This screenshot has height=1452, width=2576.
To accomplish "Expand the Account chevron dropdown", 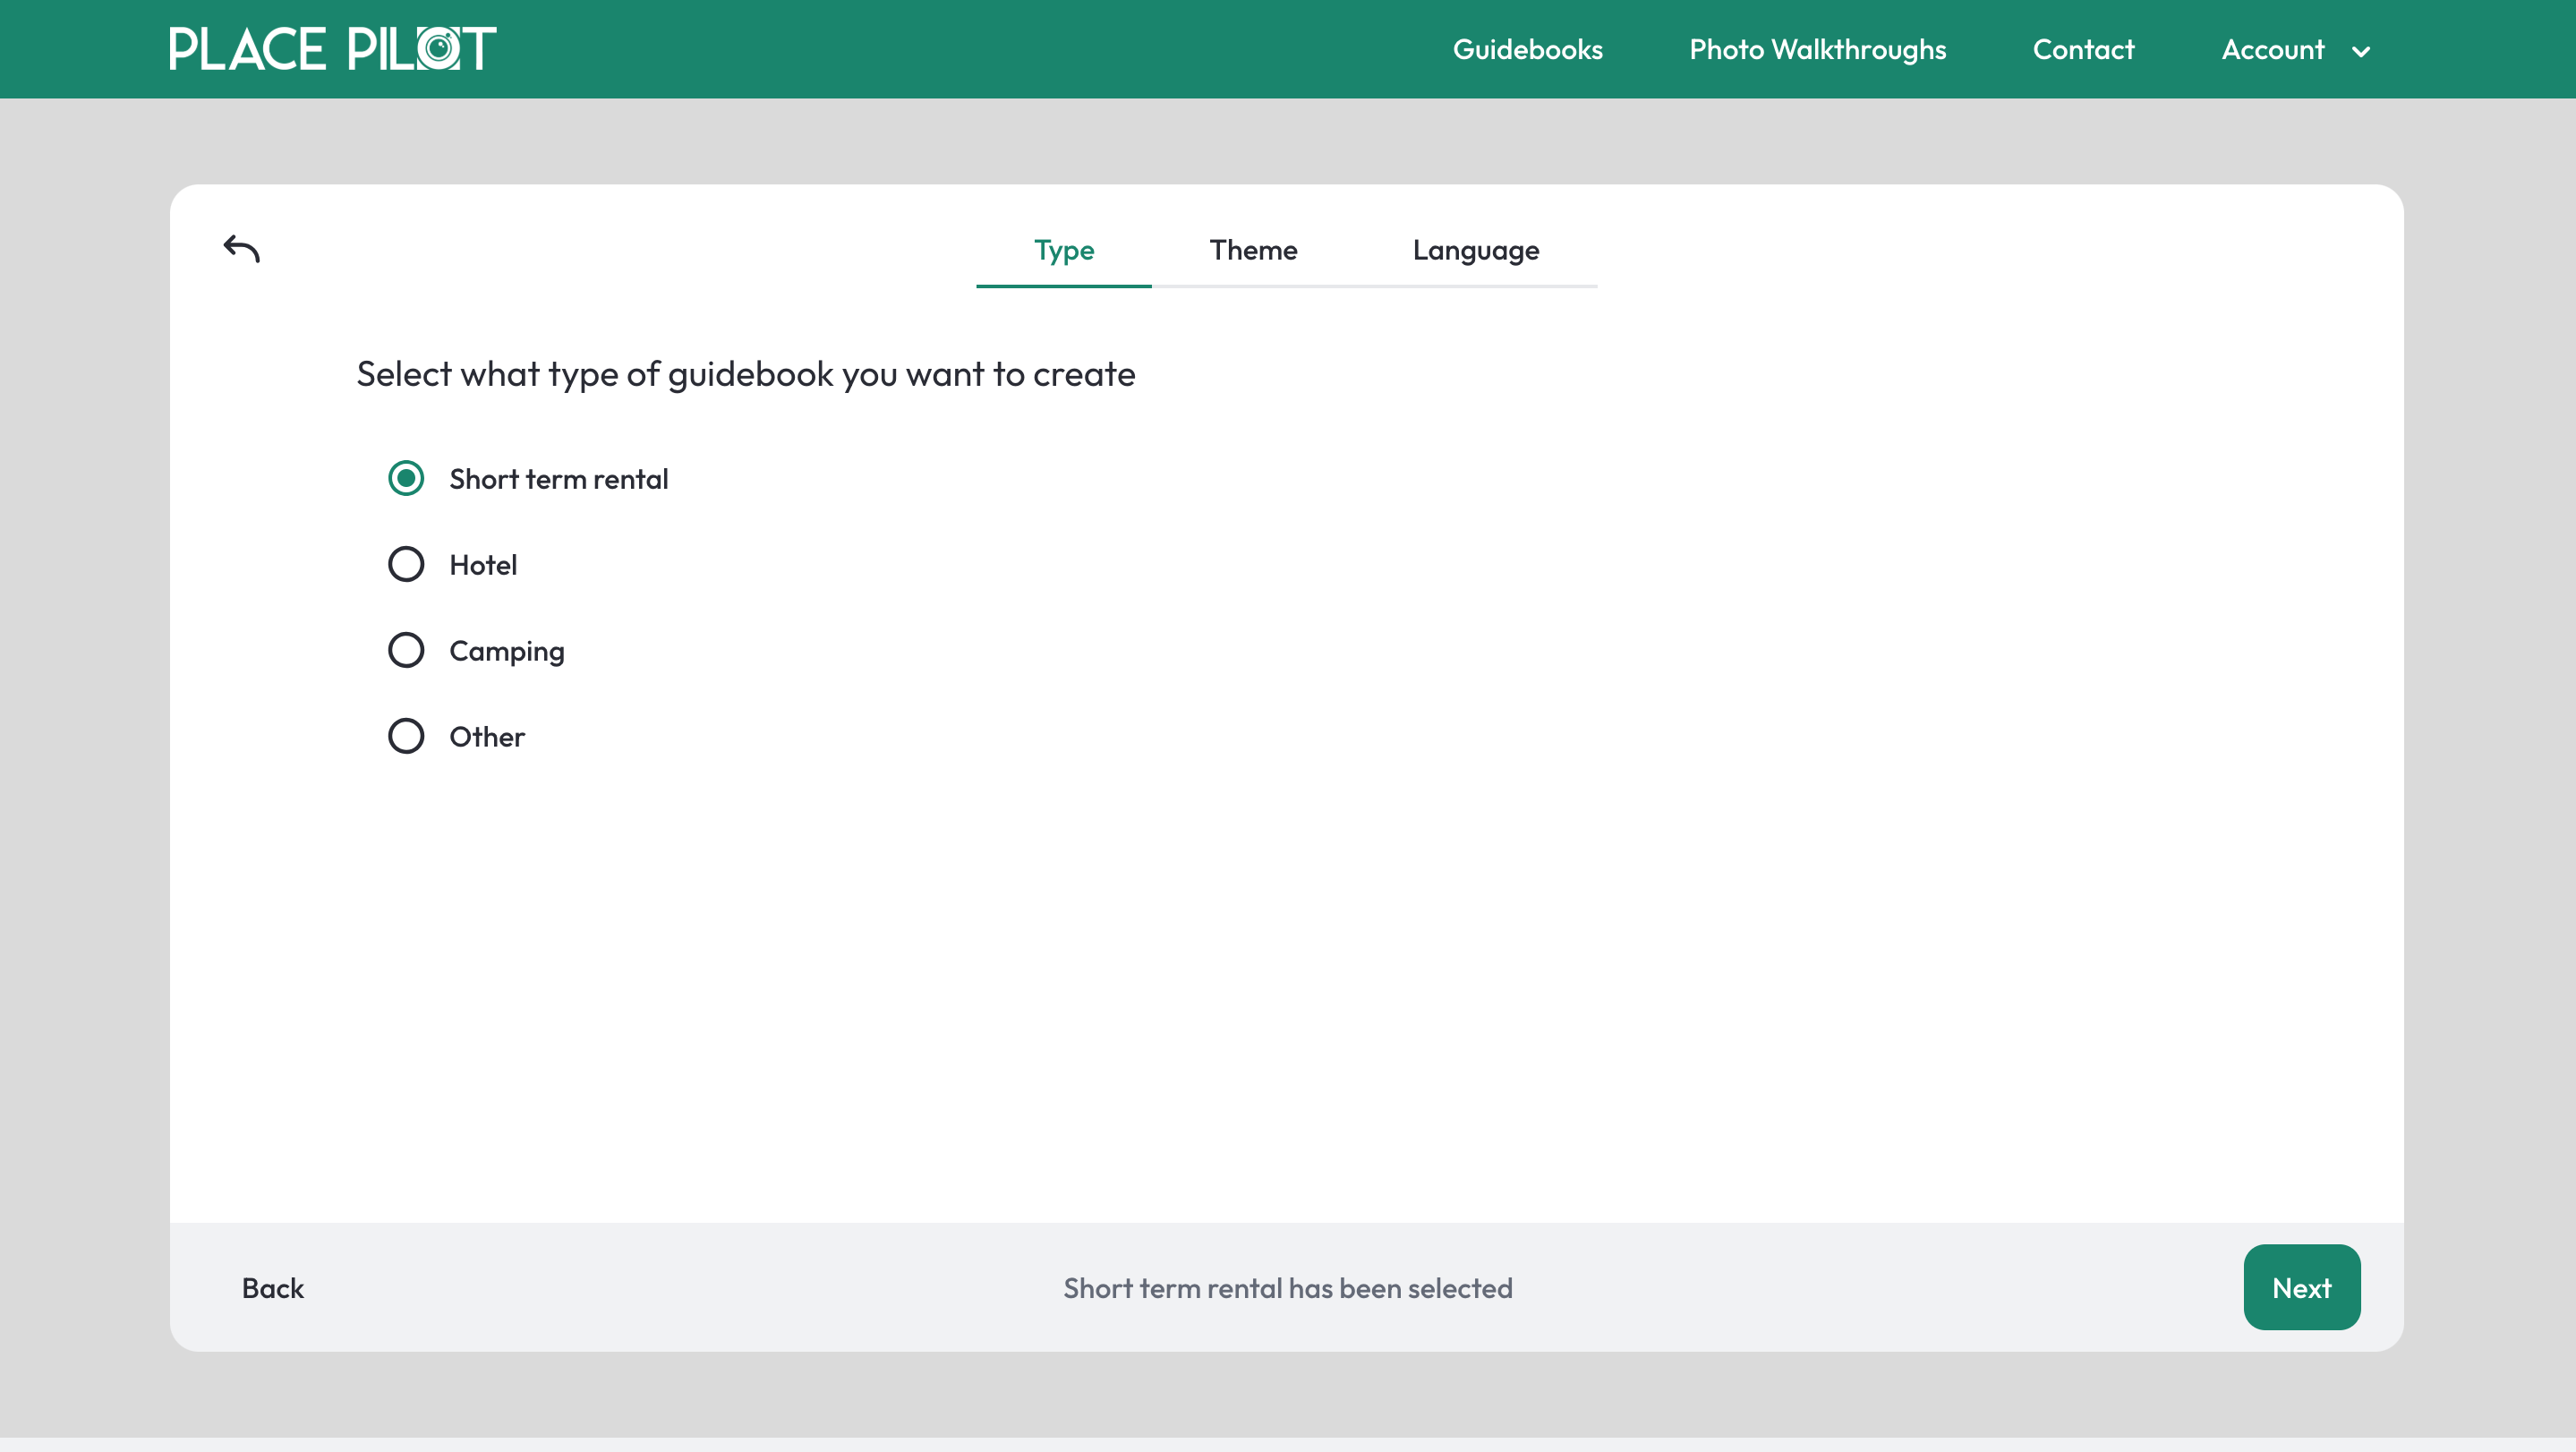I will [2361, 51].
